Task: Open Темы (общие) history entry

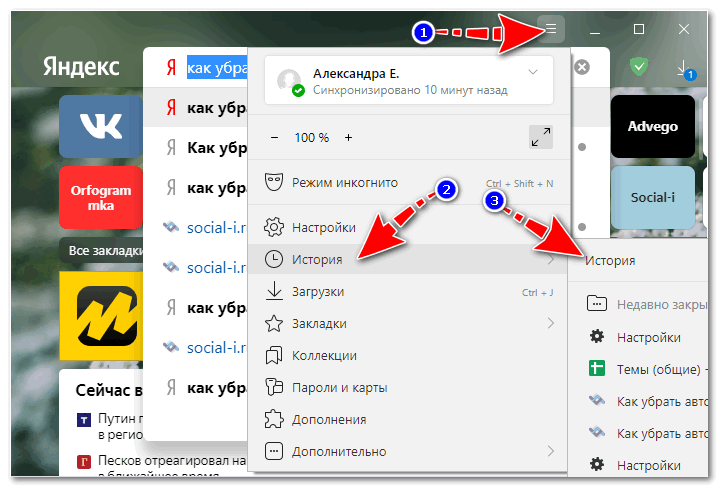Action: point(639,369)
